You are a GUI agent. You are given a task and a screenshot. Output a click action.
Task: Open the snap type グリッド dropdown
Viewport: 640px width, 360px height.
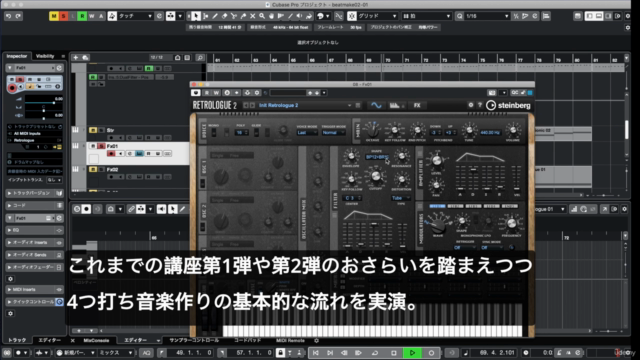pos(377,16)
